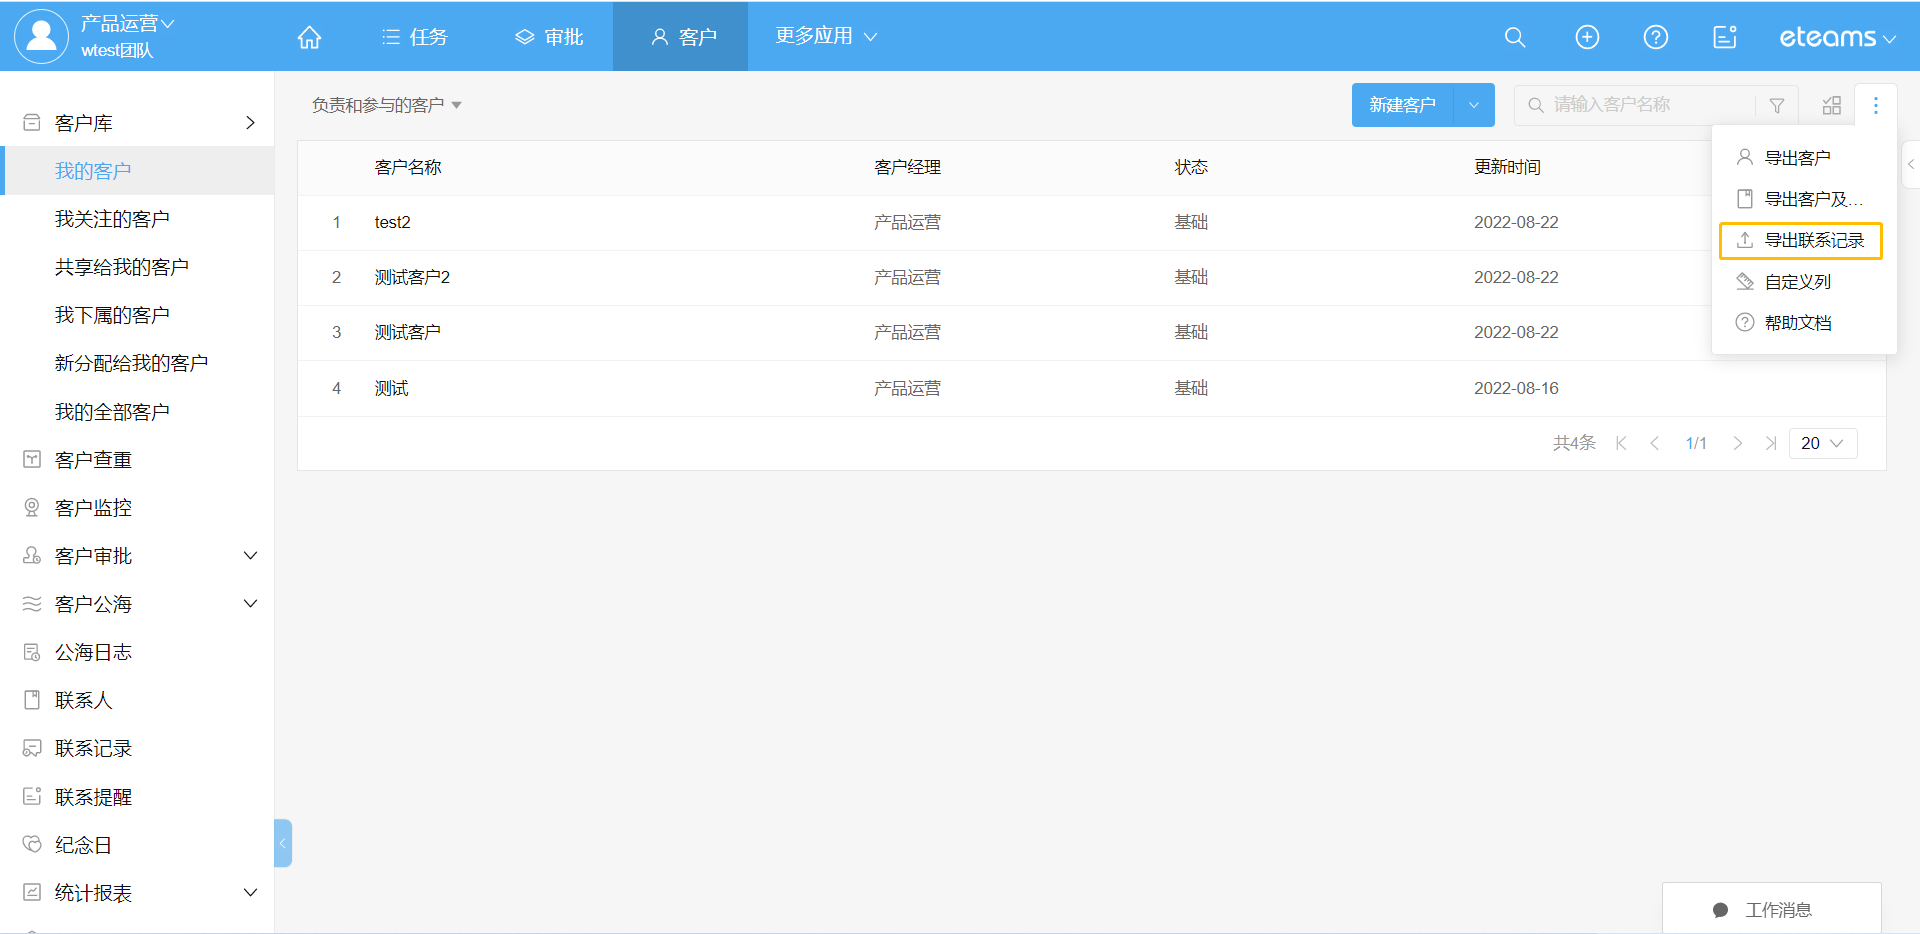Open the help question mark icon

pos(1655,37)
